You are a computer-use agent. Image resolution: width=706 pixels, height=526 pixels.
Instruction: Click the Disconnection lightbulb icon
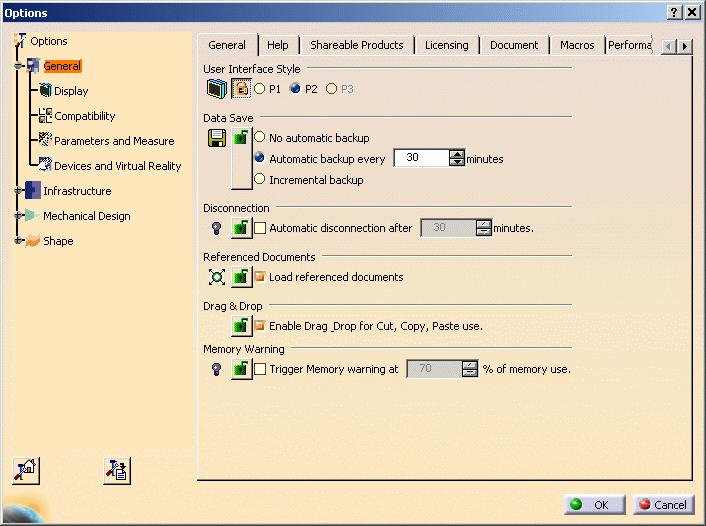[217, 228]
